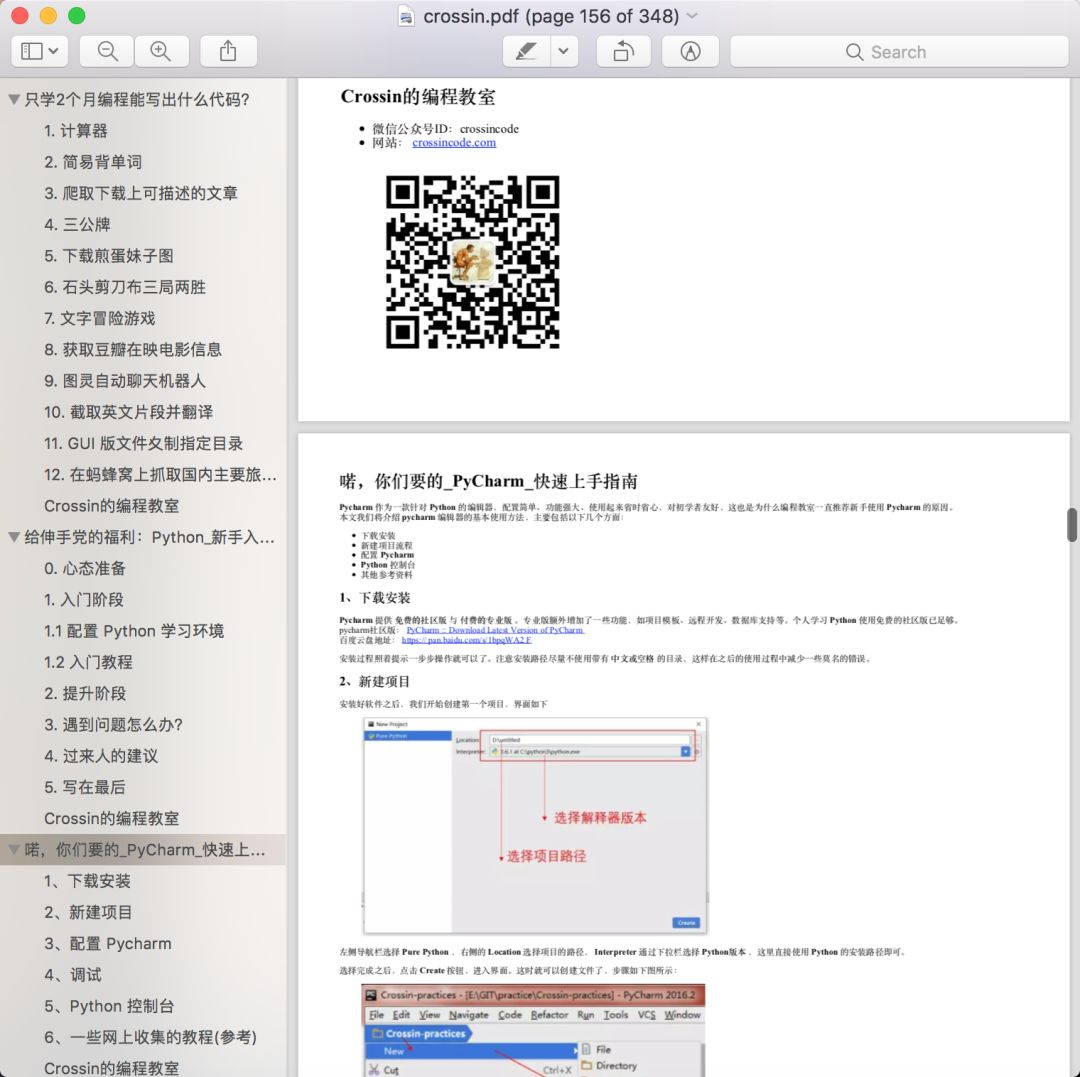This screenshot has width=1080, height=1077.
Task: Select 2、新建项目 in outline
Action: click(88, 912)
